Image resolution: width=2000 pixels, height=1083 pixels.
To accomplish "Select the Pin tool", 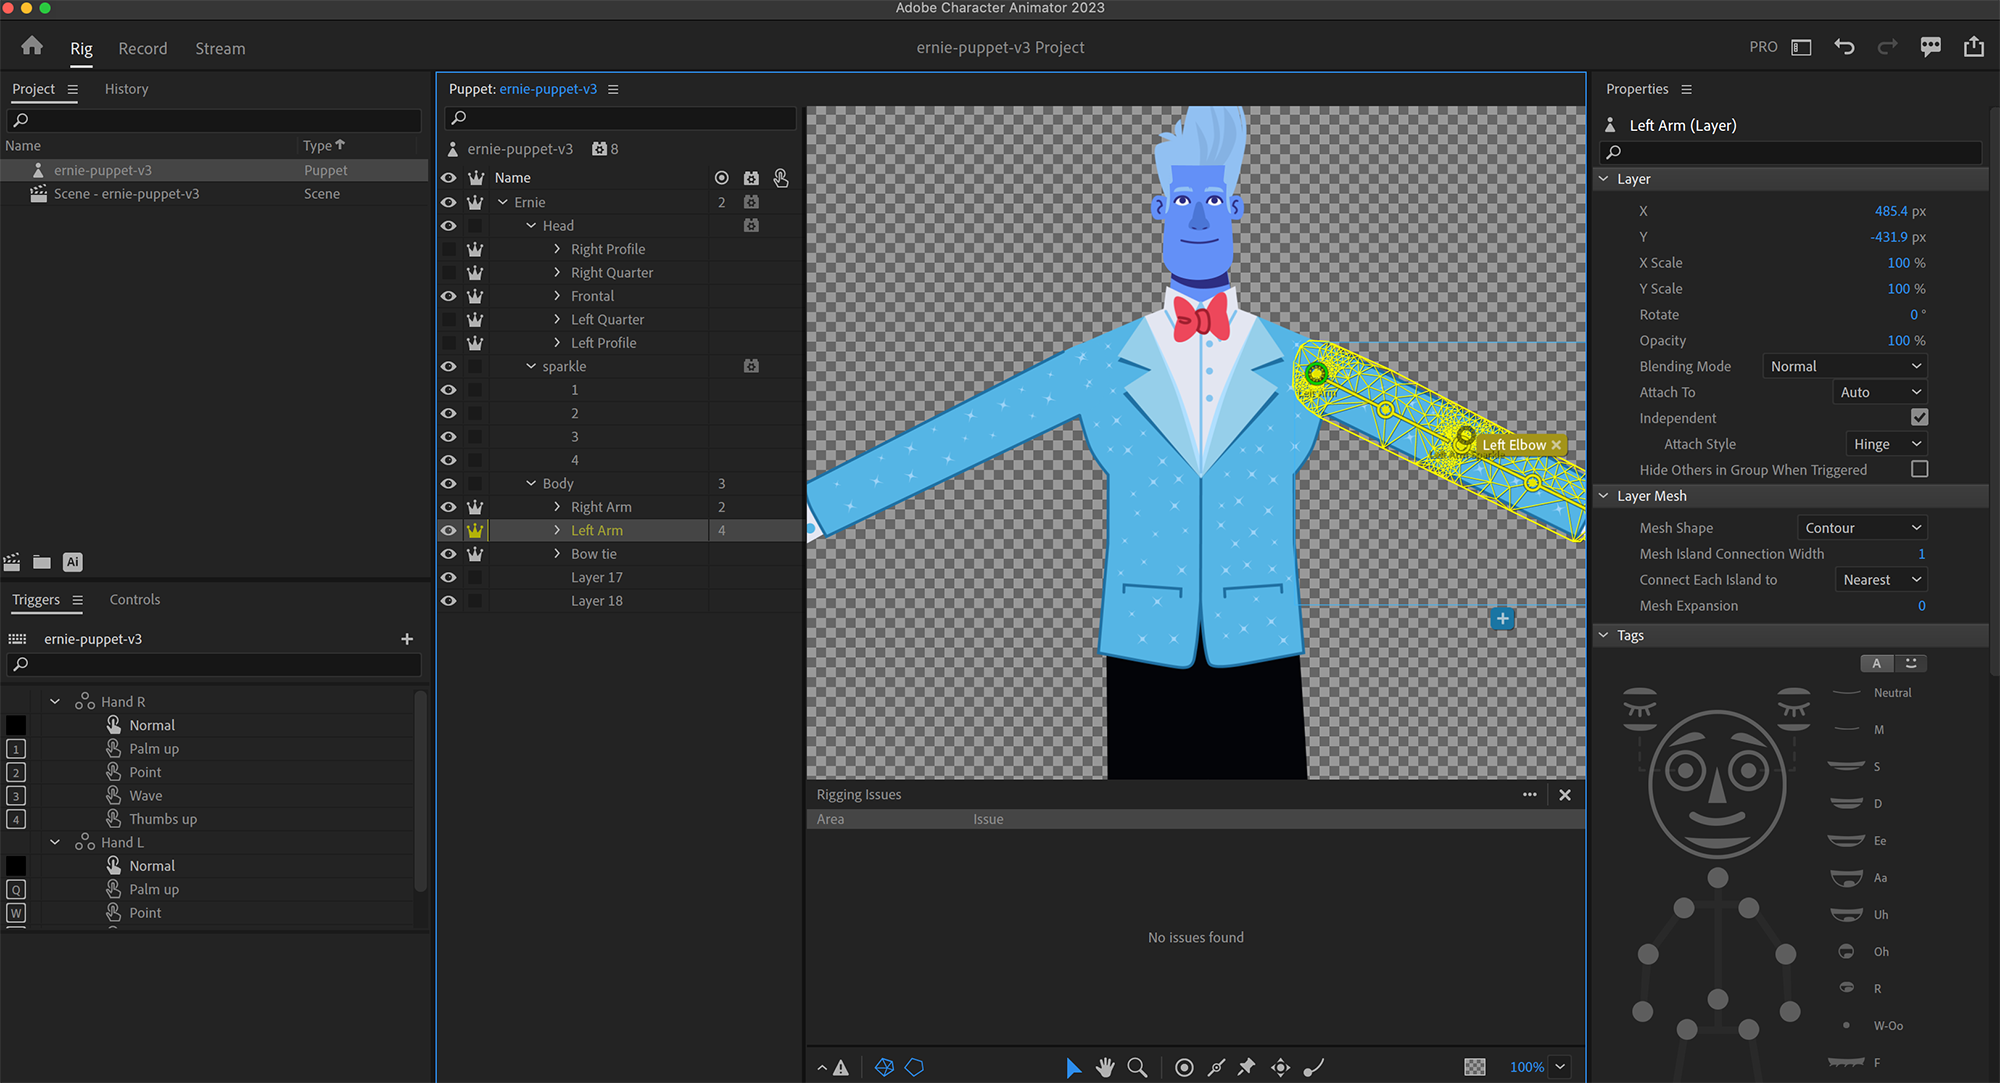I will pyautogui.click(x=1247, y=1067).
